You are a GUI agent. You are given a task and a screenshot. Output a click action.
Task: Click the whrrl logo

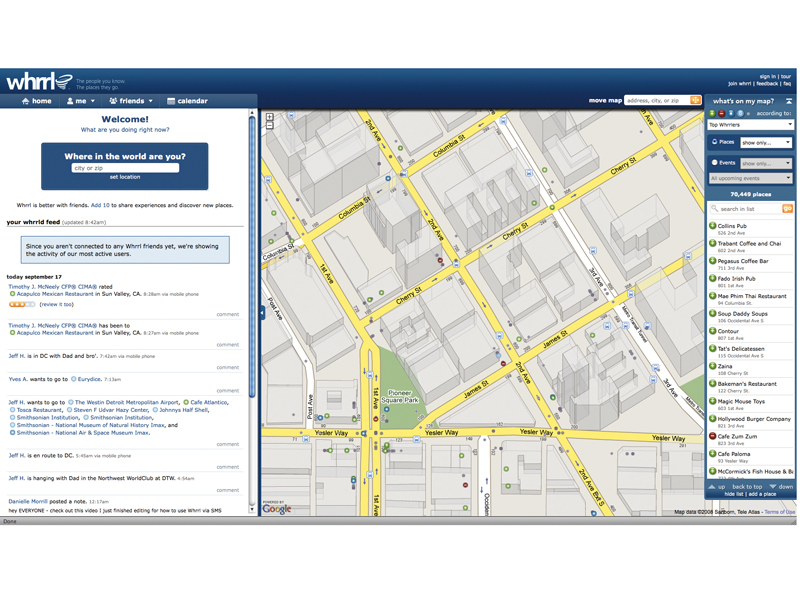point(39,82)
